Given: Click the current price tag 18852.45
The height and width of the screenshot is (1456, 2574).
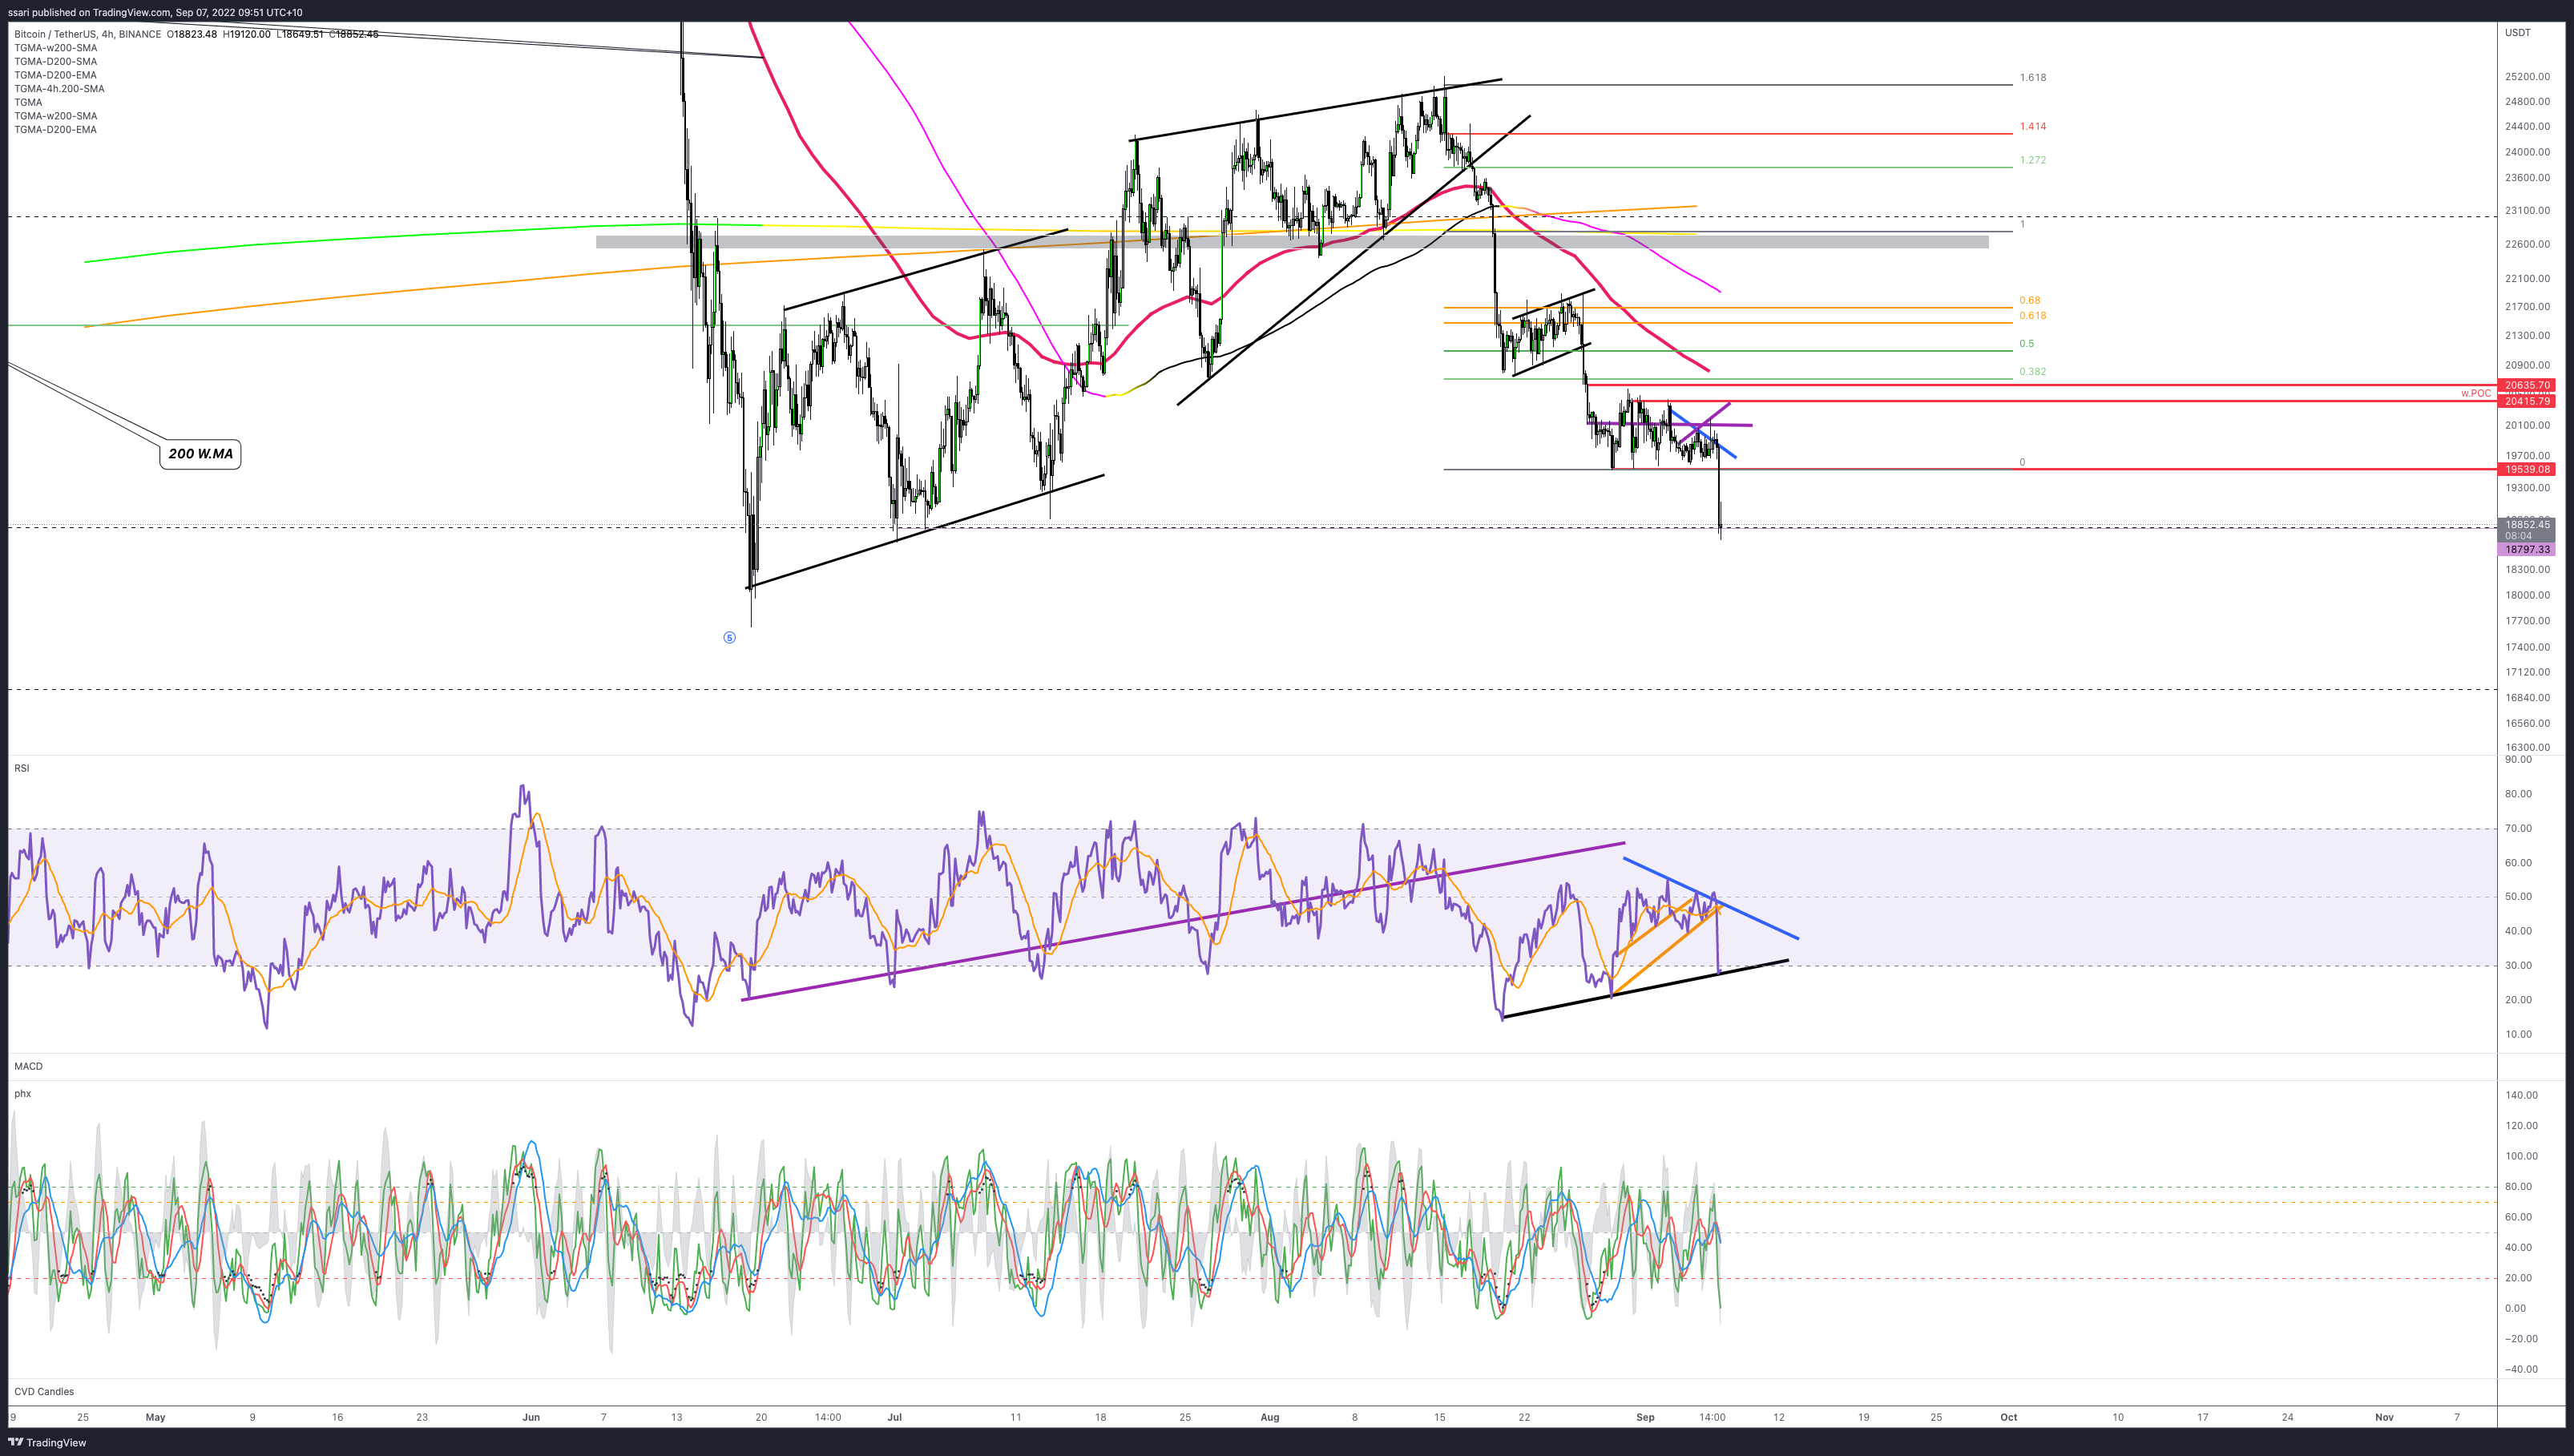Looking at the screenshot, I should point(2527,525).
